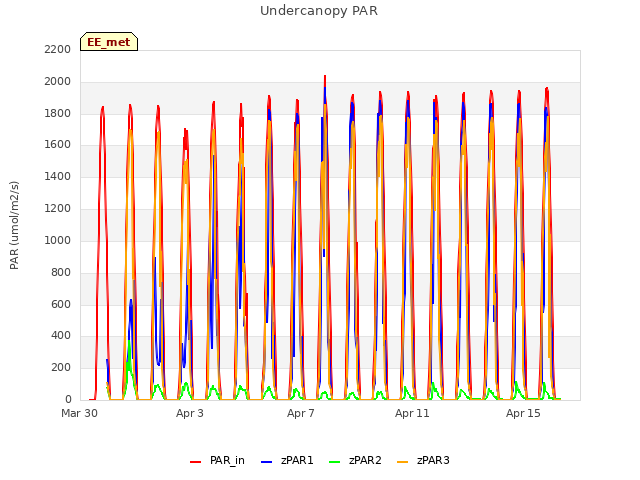
Task: Click the 1800 y-axis tick label
Action: [58, 113]
